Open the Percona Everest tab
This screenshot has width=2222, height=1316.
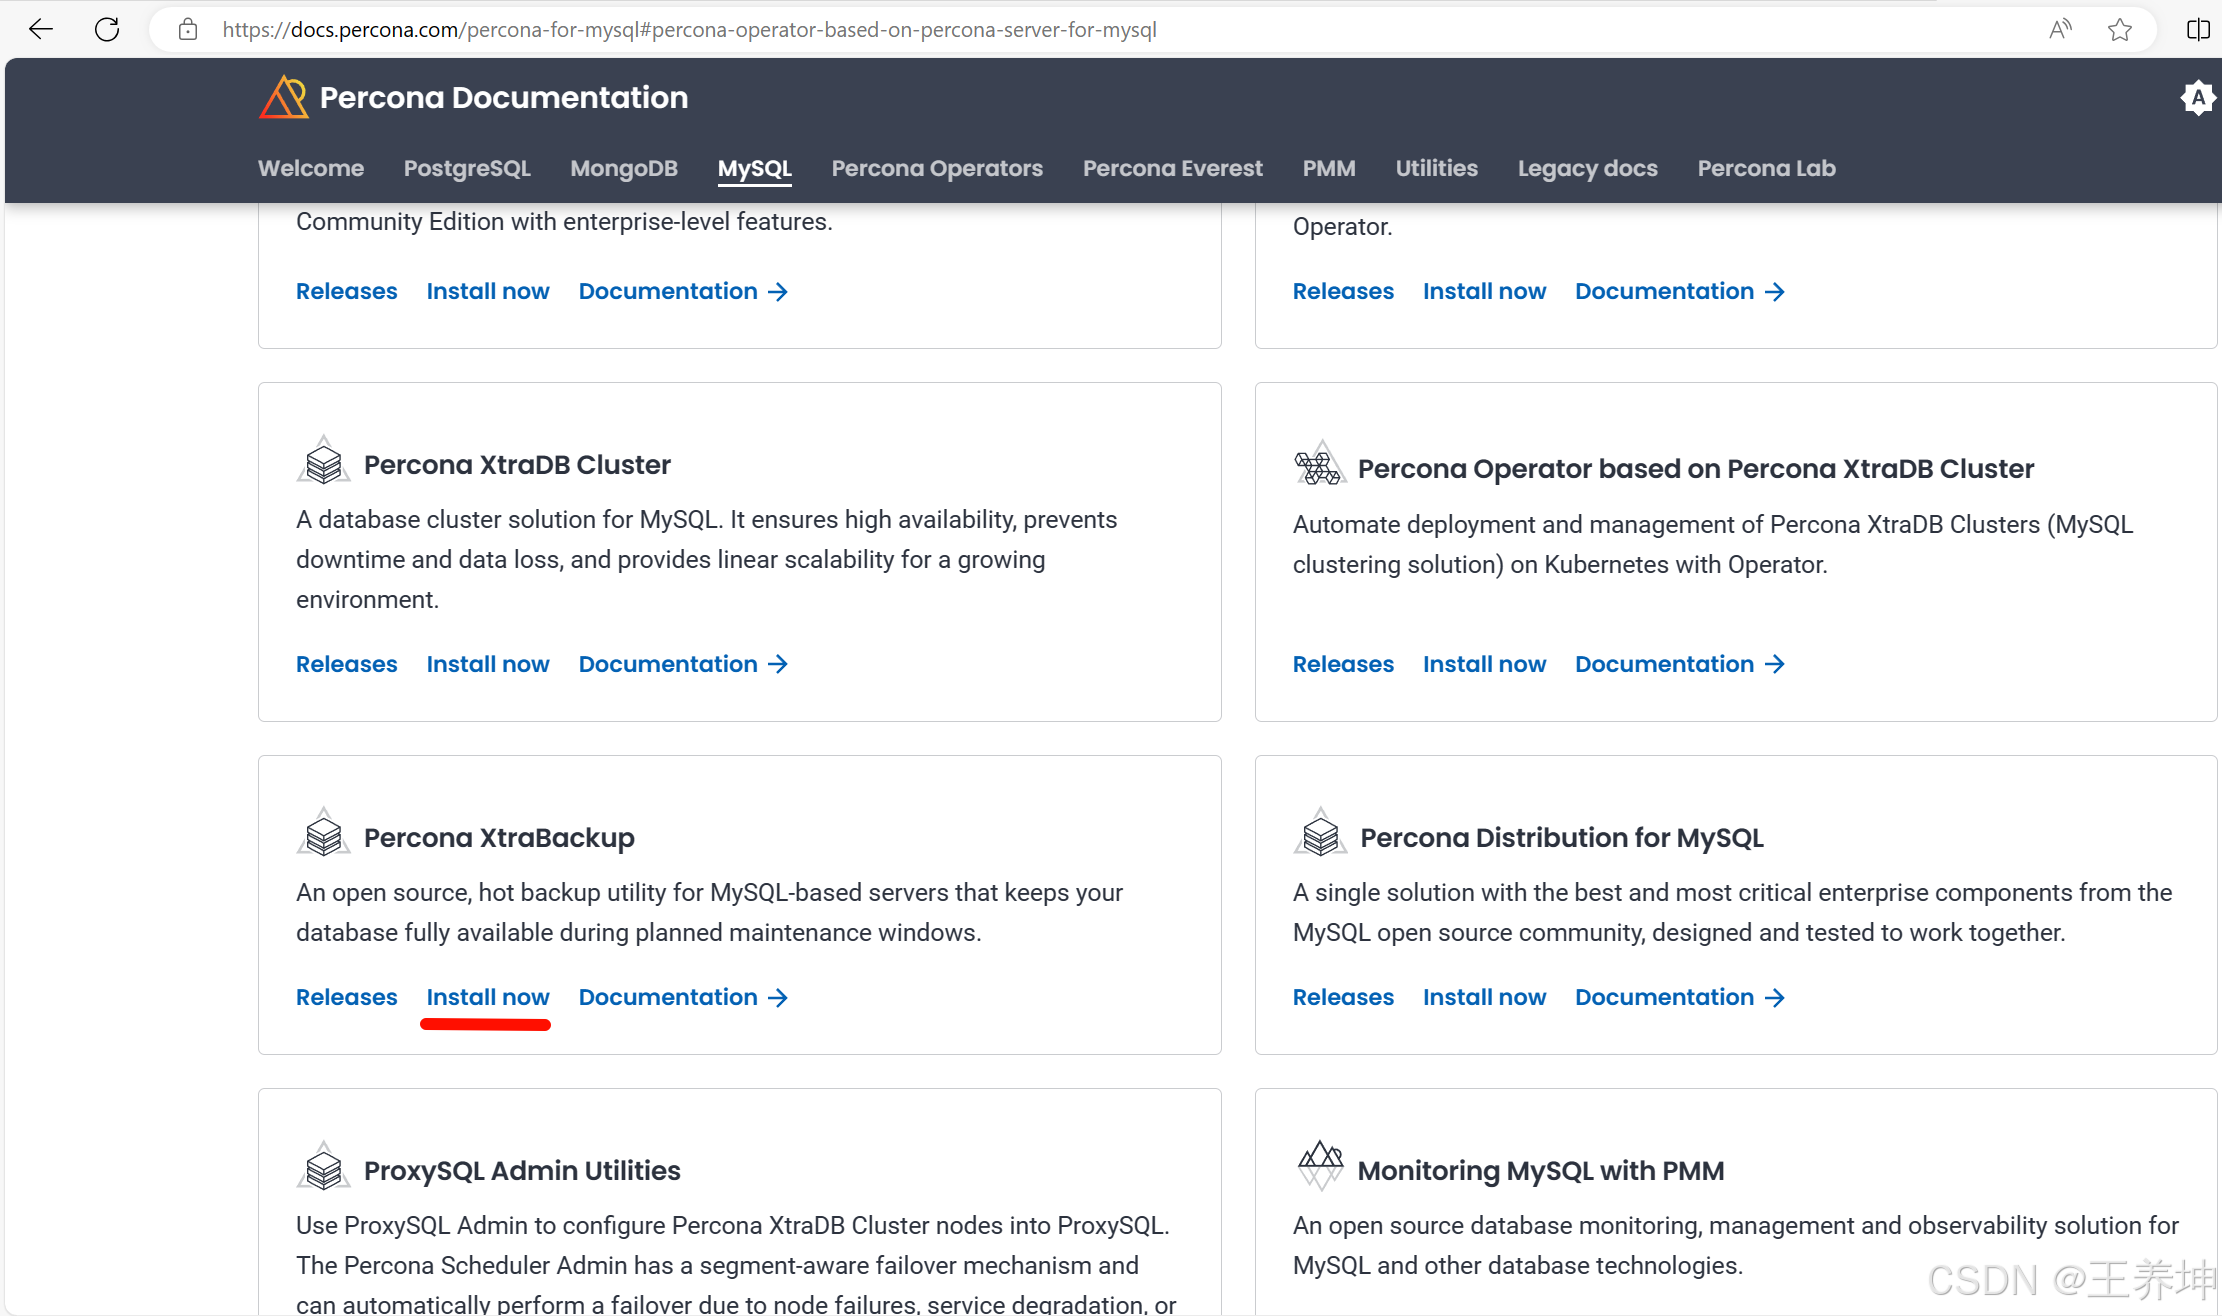tap(1172, 168)
